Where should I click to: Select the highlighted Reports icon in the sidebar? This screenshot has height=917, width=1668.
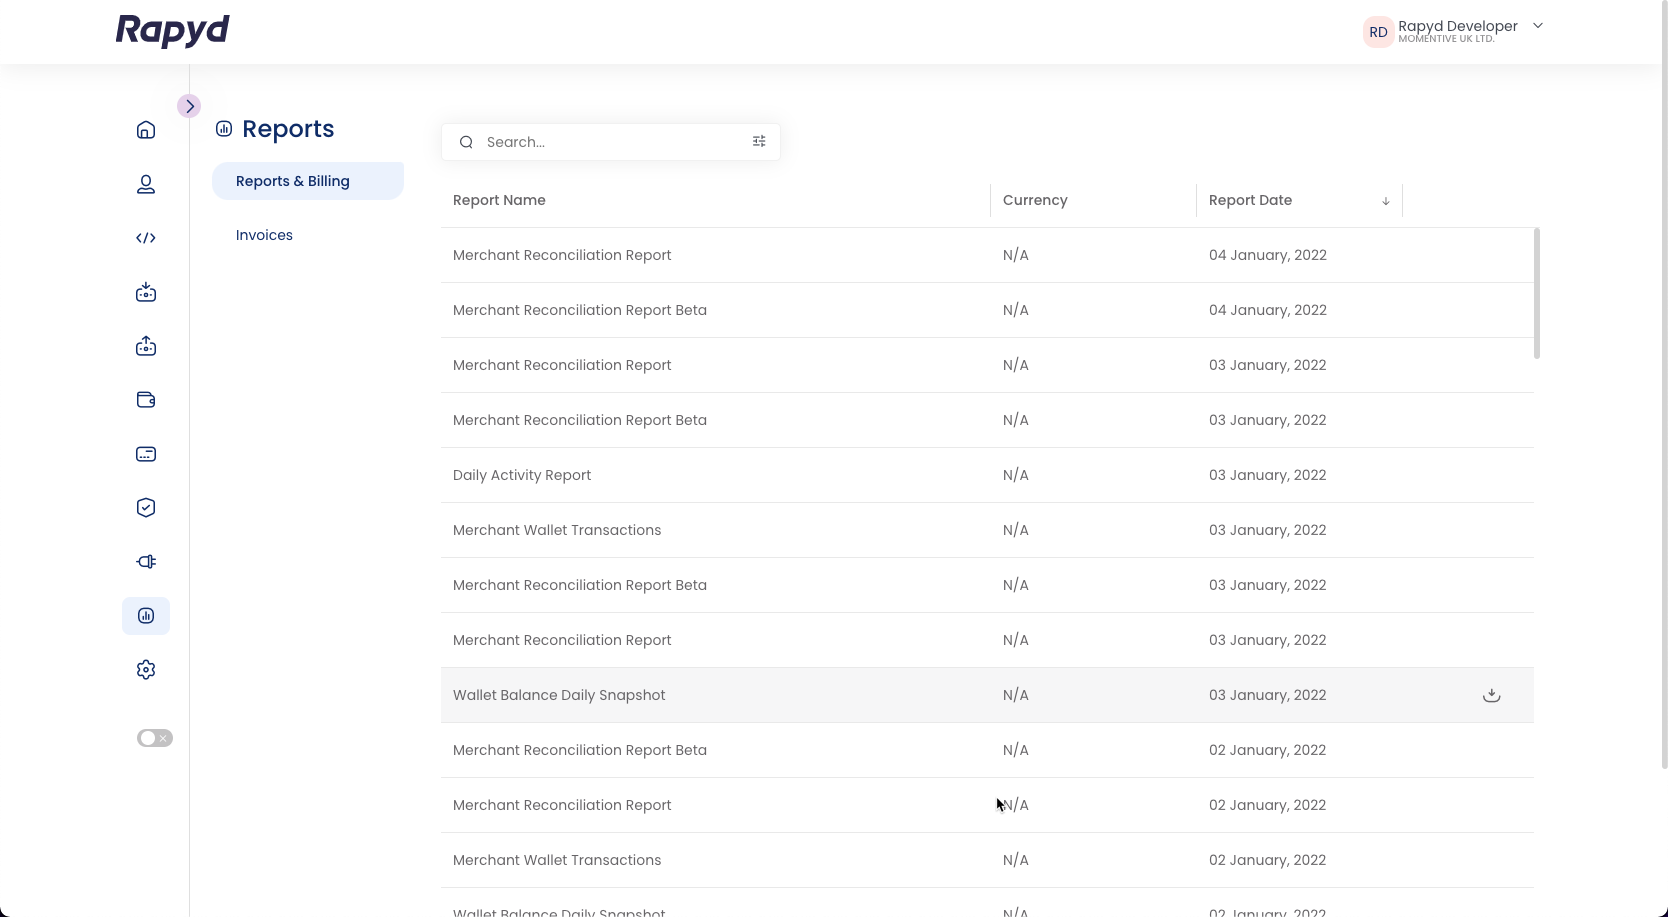click(x=146, y=616)
